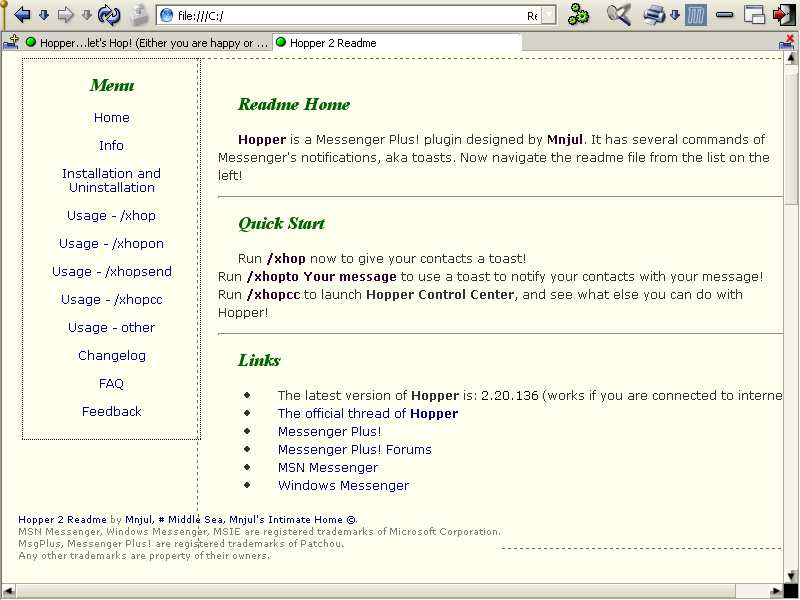Open a new tab with the tab-bar plus icon

(11, 42)
